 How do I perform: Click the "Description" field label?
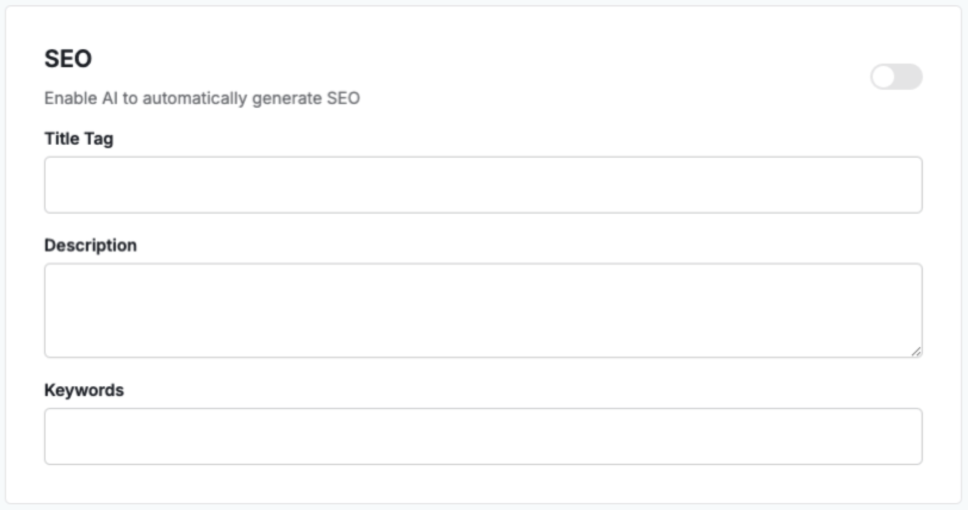click(x=90, y=245)
